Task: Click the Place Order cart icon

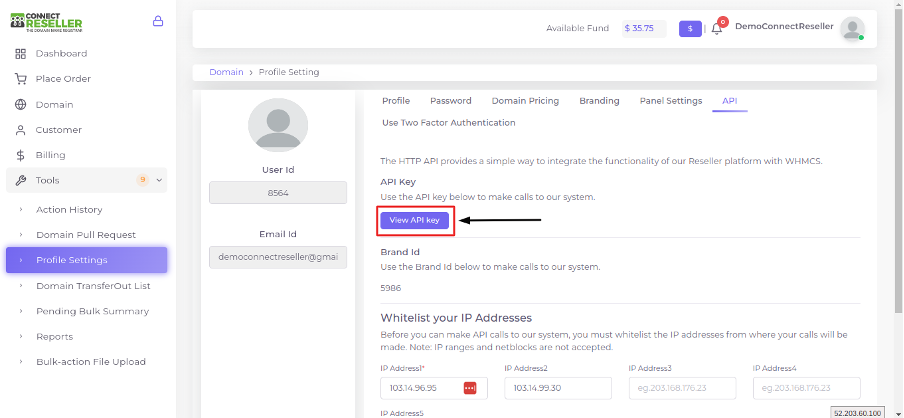Action: [20, 79]
